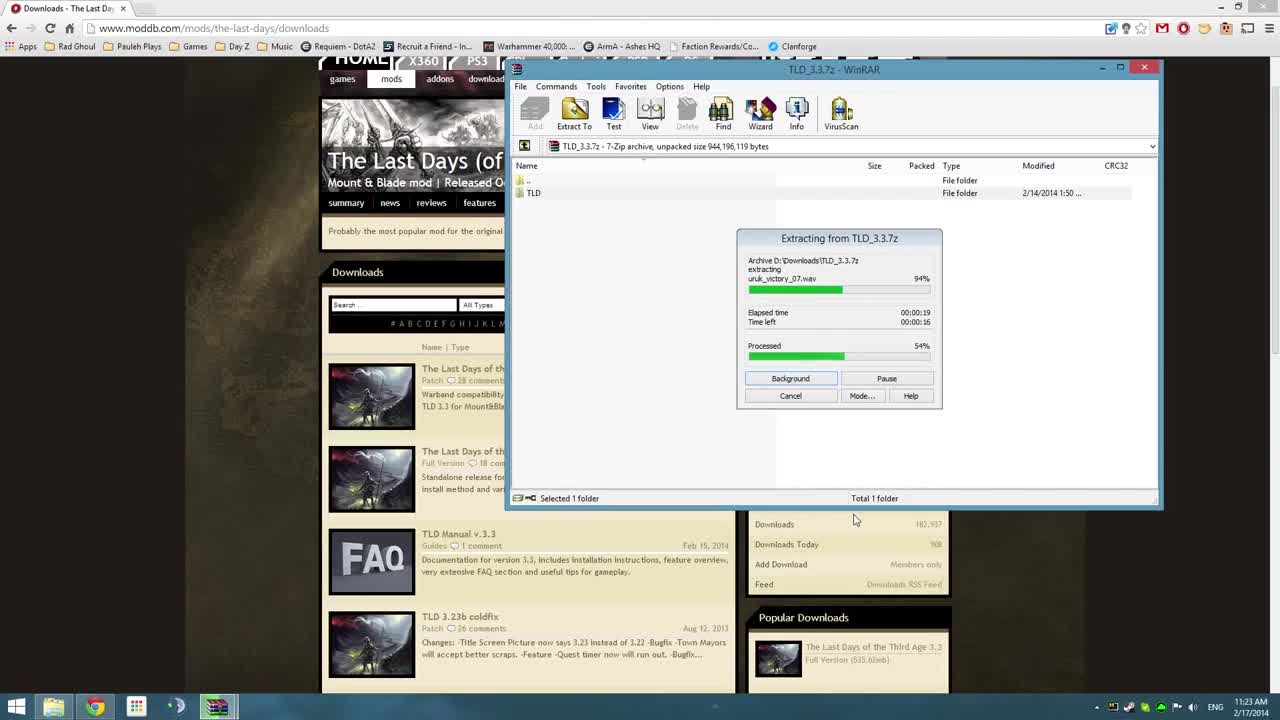Image resolution: width=1280 pixels, height=720 pixels.
Task: Cancel the extraction
Action: 791,396
